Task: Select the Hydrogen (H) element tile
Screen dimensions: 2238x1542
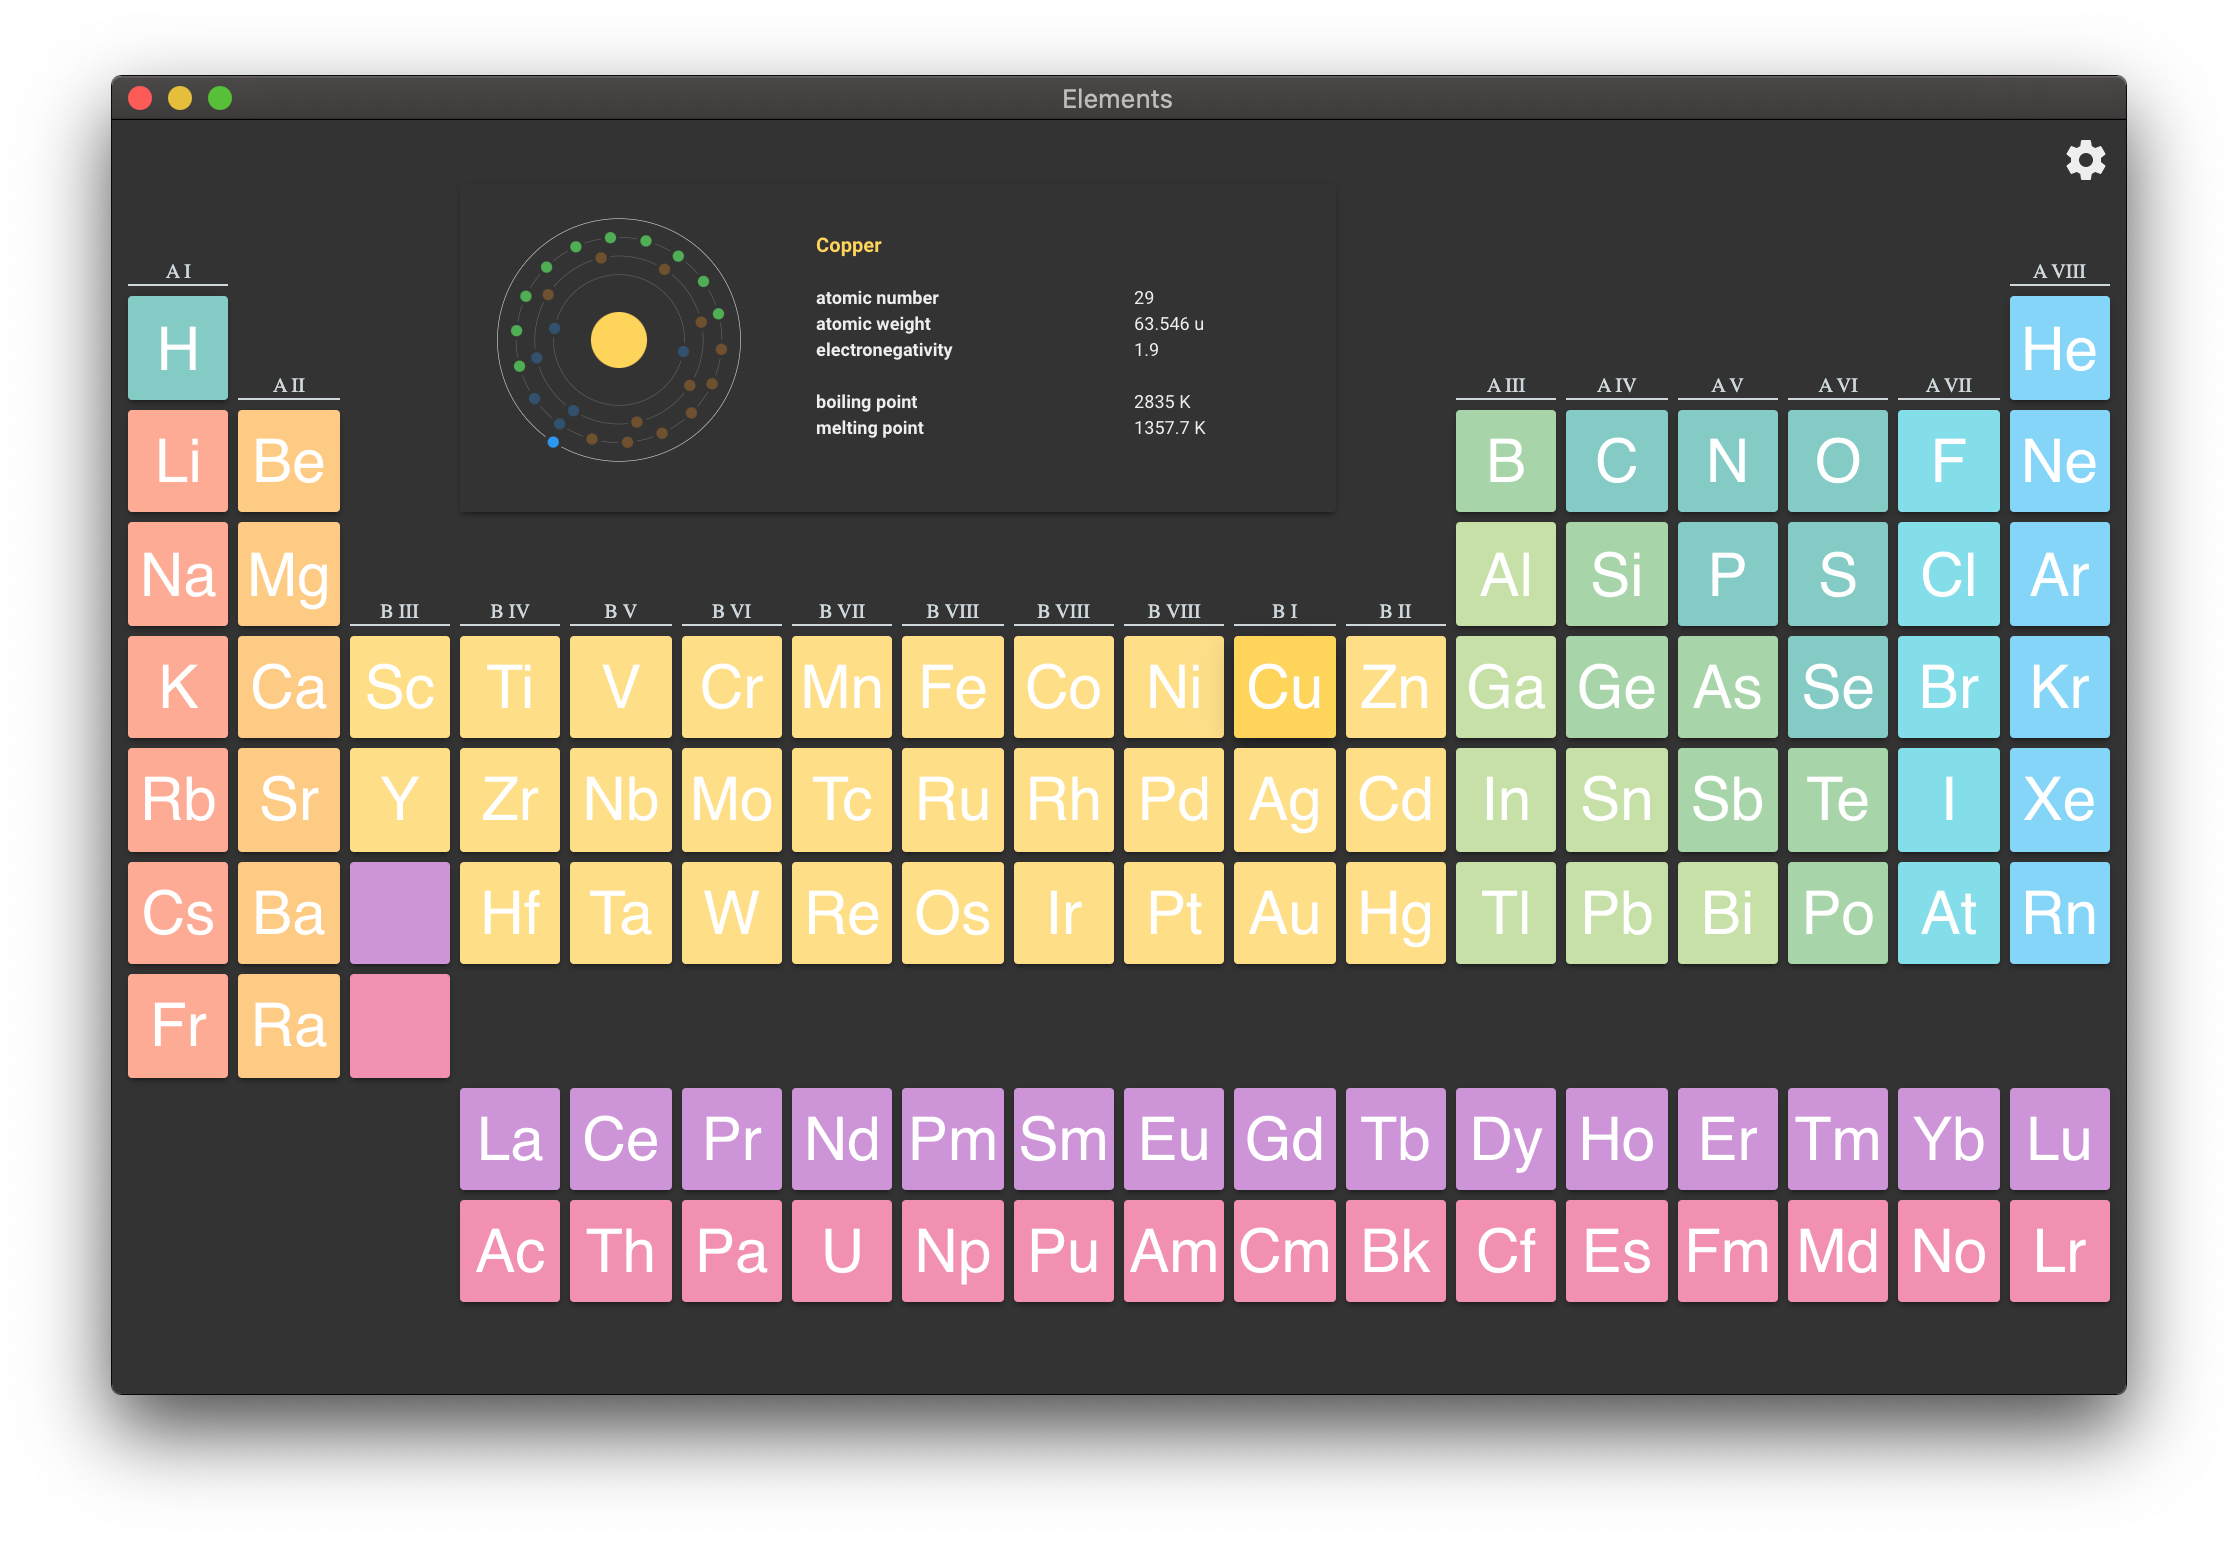Action: 178,348
